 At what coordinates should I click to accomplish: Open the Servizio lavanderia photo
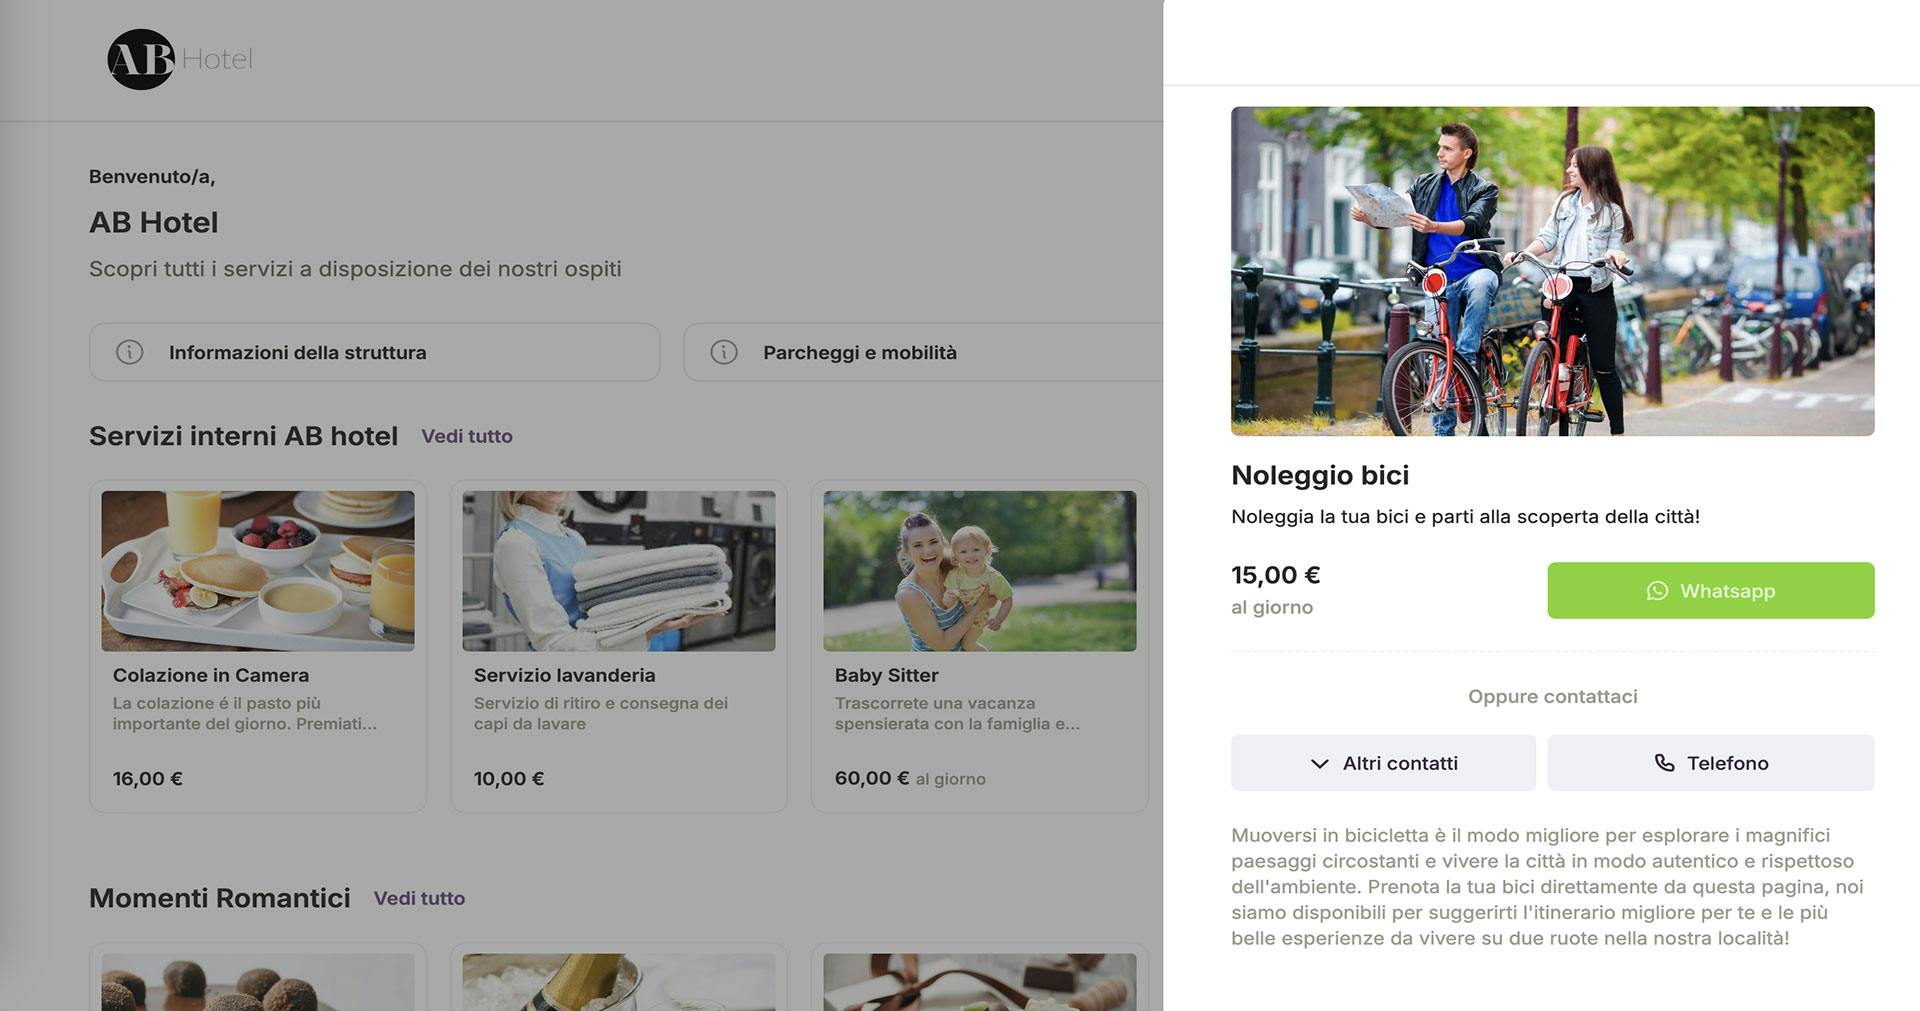click(619, 571)
